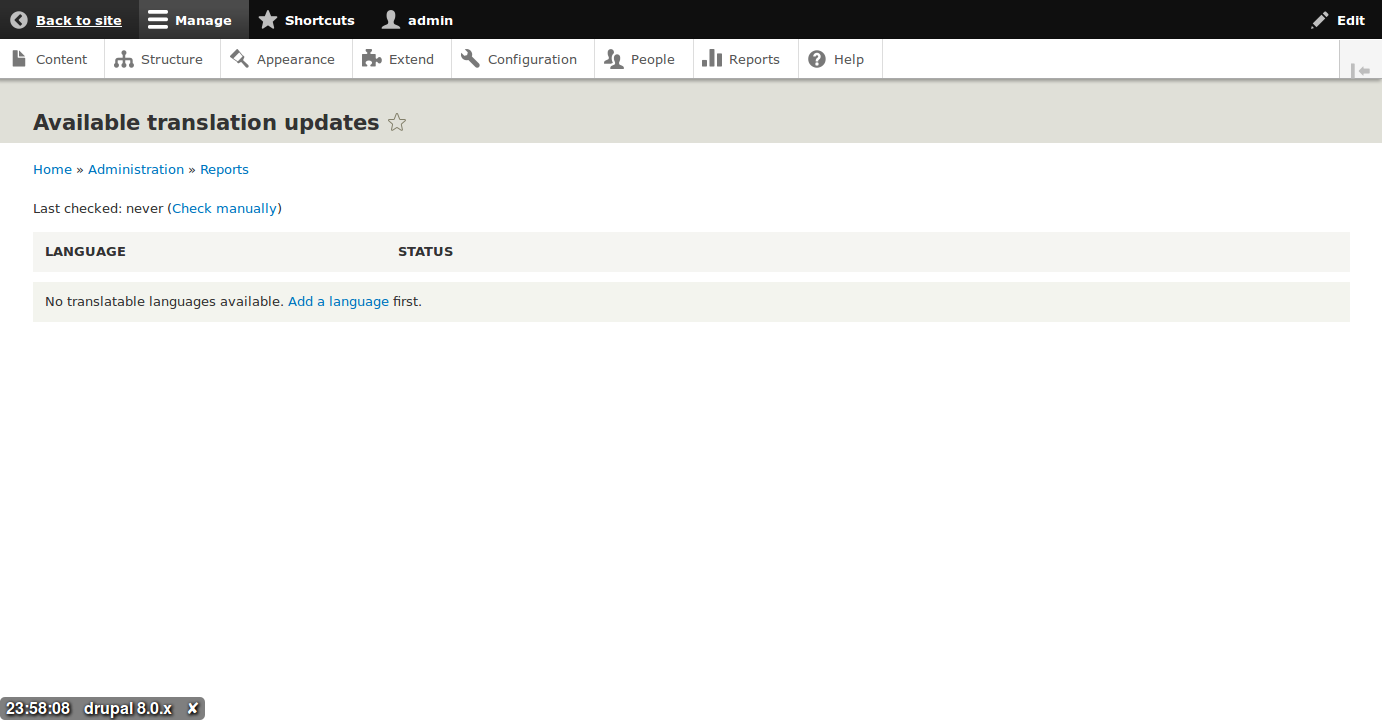Click the Content page icon
Viewport: 1382px width, 720px height.
pyautogui.click(x=19, y=59)
